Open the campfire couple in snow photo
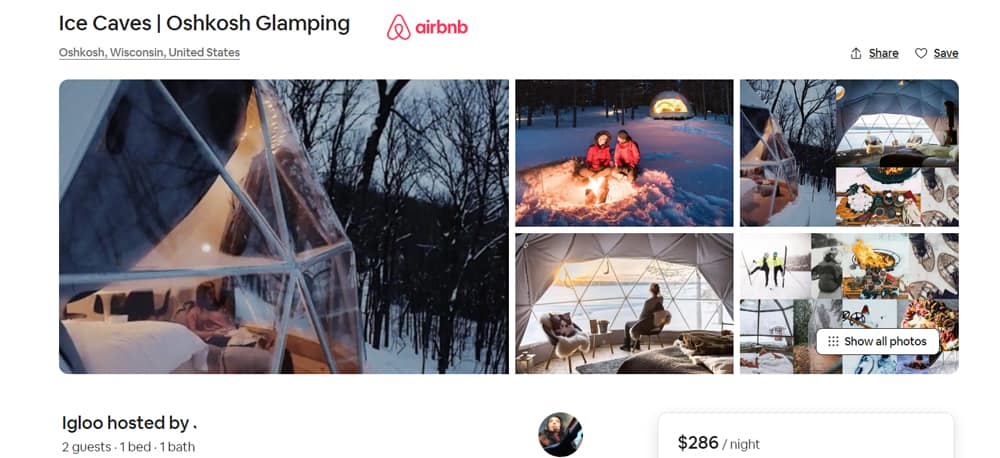Screen dimensions: 1000x458 [624, 152]
